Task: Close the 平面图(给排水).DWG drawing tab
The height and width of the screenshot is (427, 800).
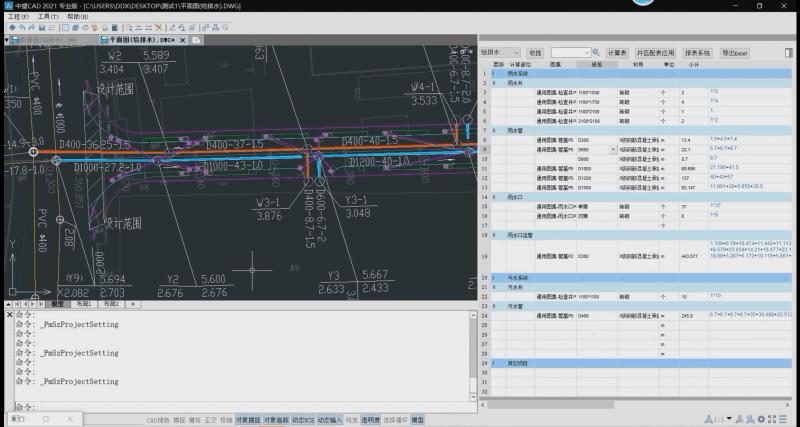Action: point(182,40)
